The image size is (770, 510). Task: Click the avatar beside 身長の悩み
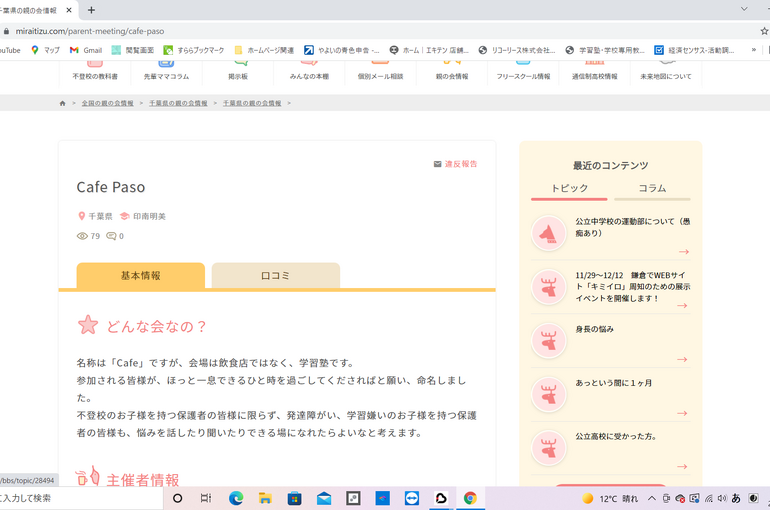tap(549, 340)
